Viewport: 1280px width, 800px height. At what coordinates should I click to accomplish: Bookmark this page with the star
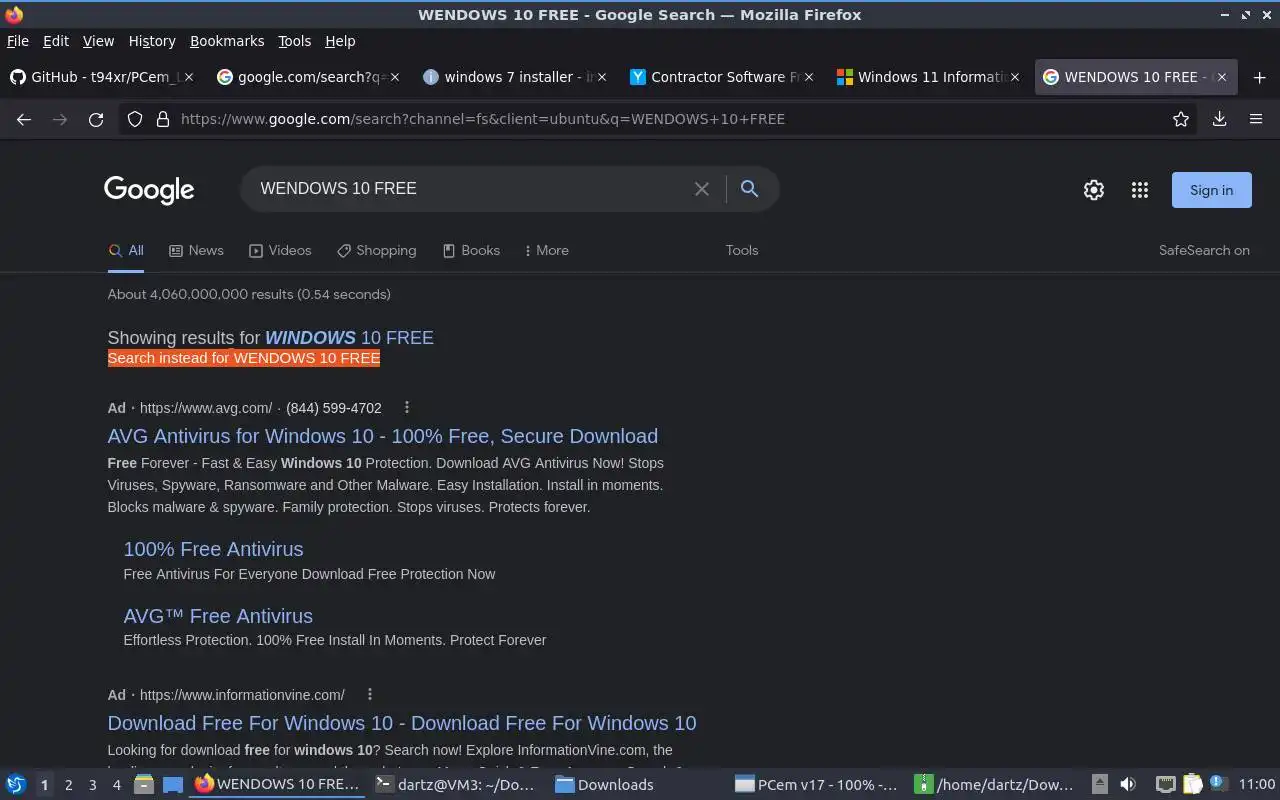pos(1181,119)
